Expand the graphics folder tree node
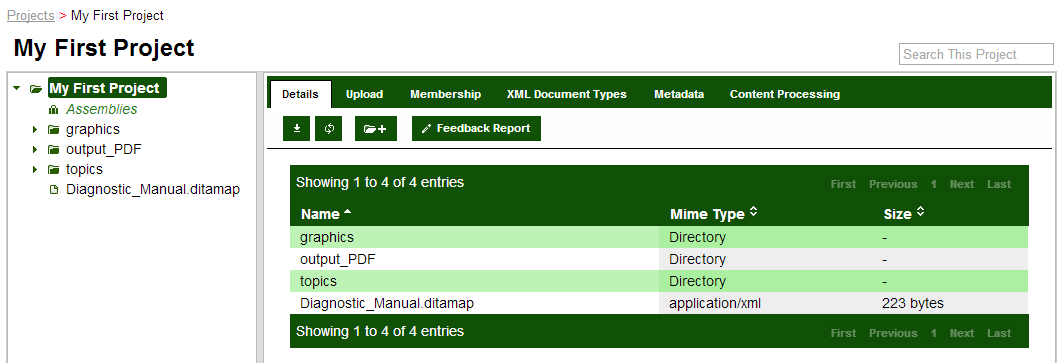 (35, 129)
